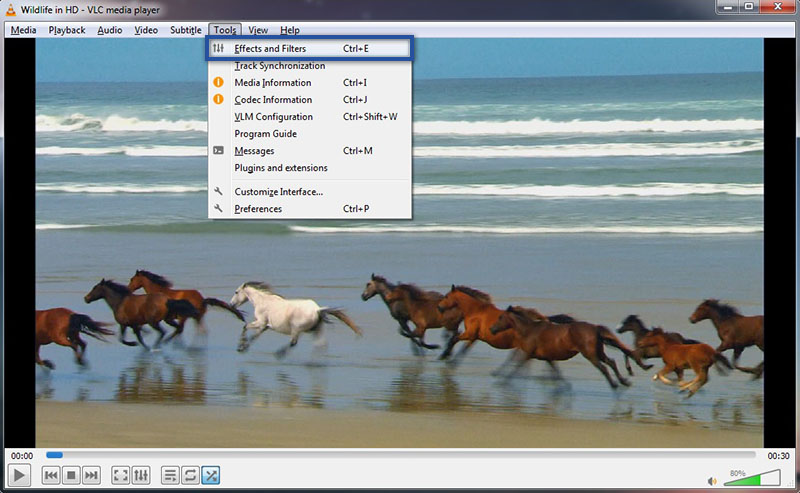Disable random shuffle playback

[211, 475]
